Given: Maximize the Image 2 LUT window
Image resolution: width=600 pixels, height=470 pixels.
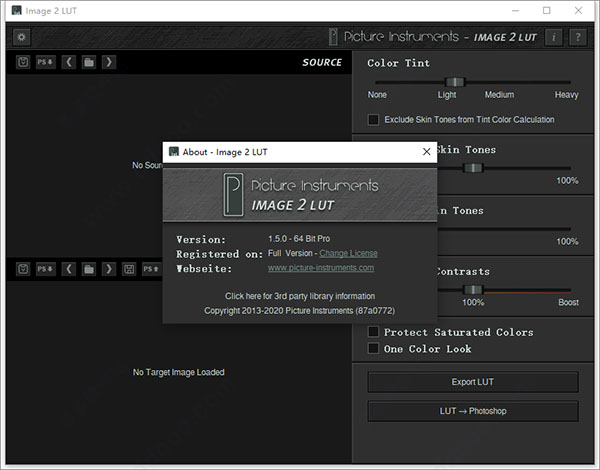Looking at the screenshot, I should tap(547, 11).
